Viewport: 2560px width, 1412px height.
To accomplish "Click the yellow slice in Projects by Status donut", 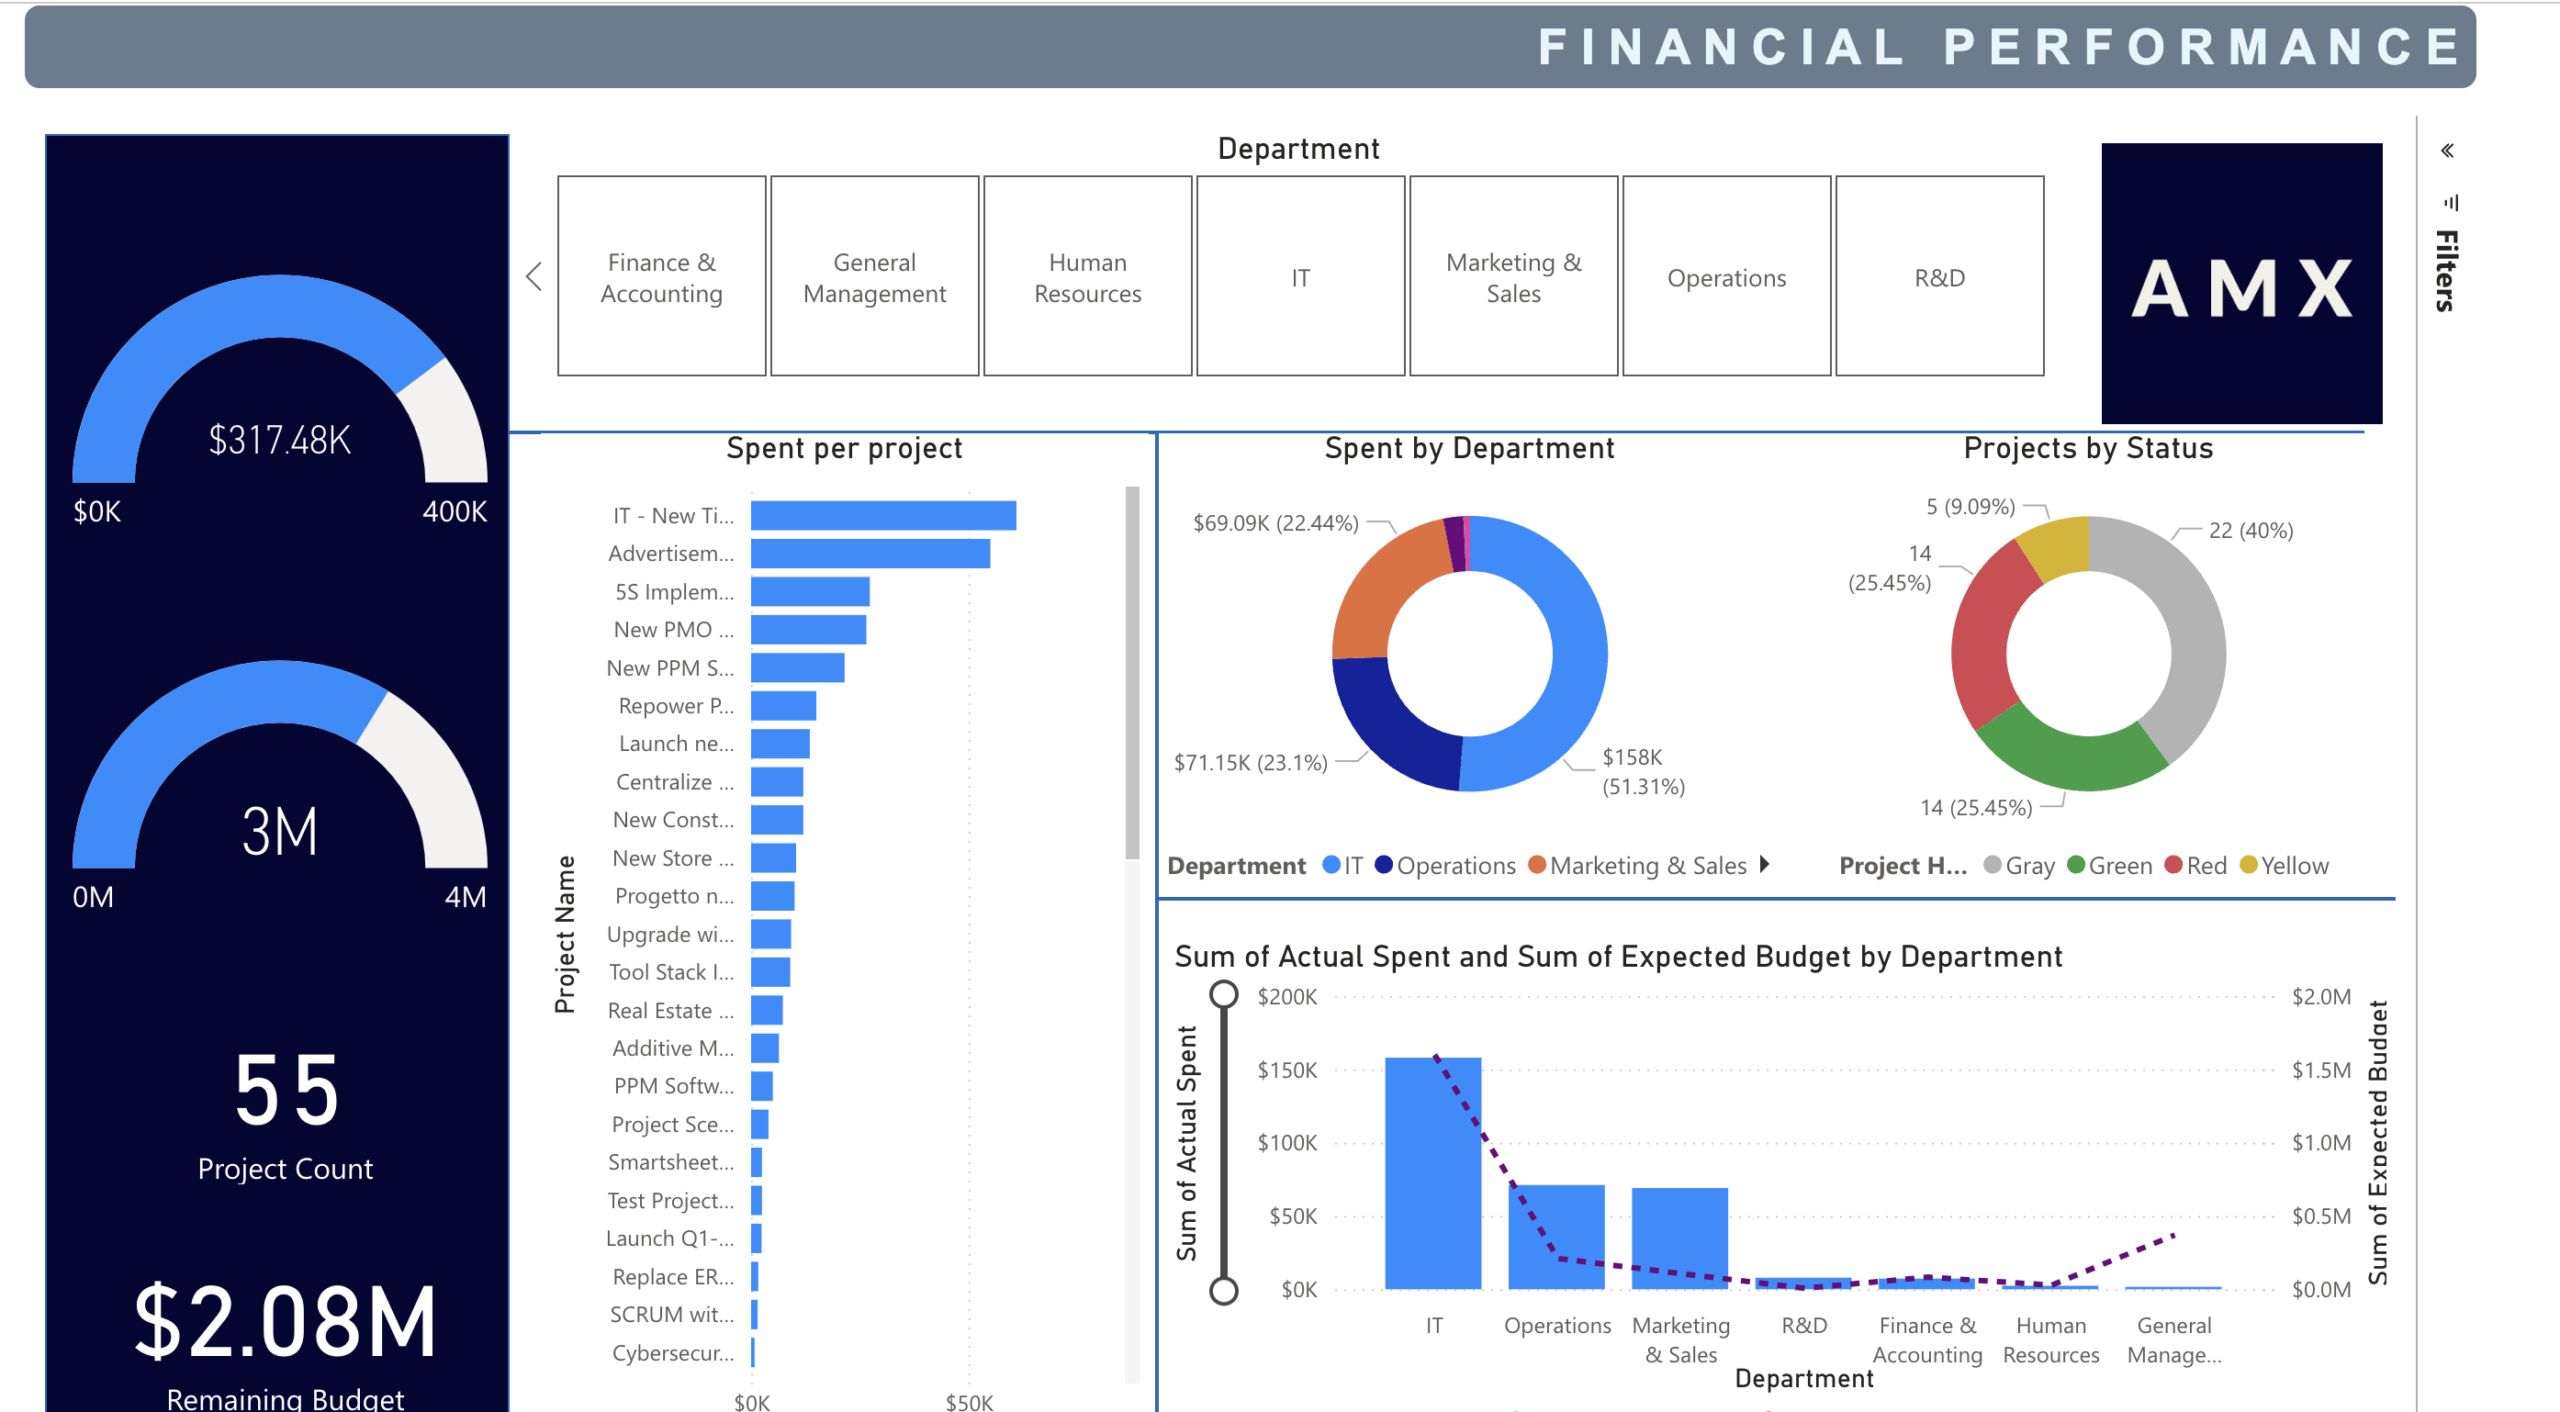I will tap(2060, 545).
